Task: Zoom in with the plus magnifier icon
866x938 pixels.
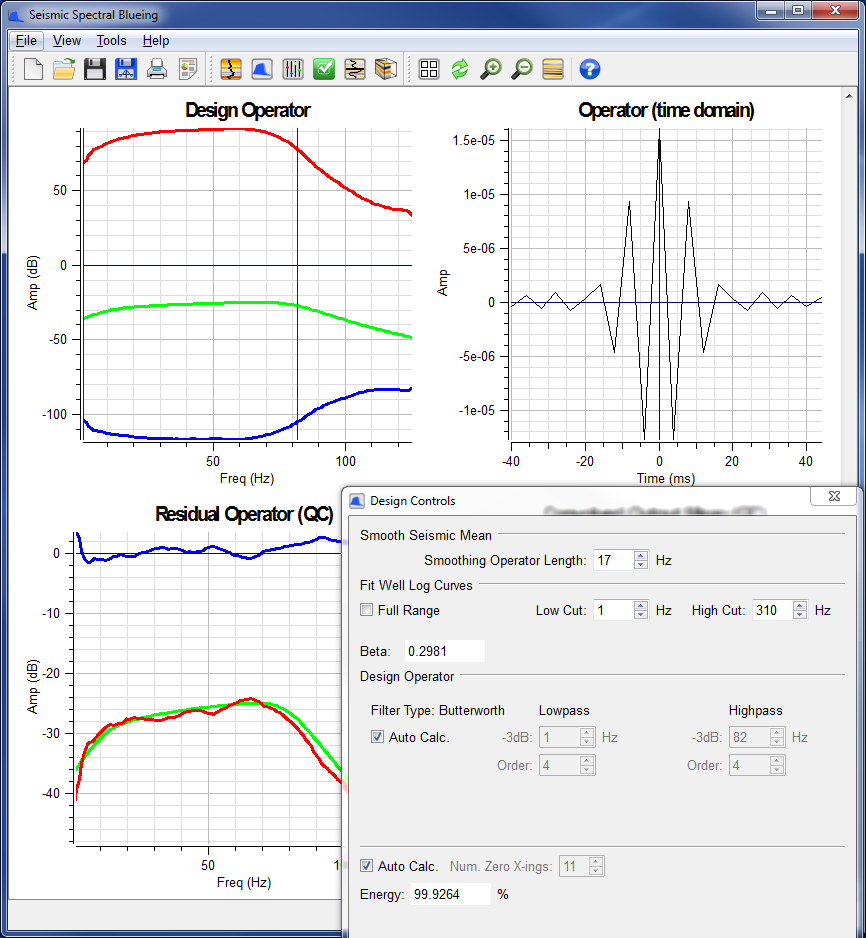Action: (x=491, y=69)
